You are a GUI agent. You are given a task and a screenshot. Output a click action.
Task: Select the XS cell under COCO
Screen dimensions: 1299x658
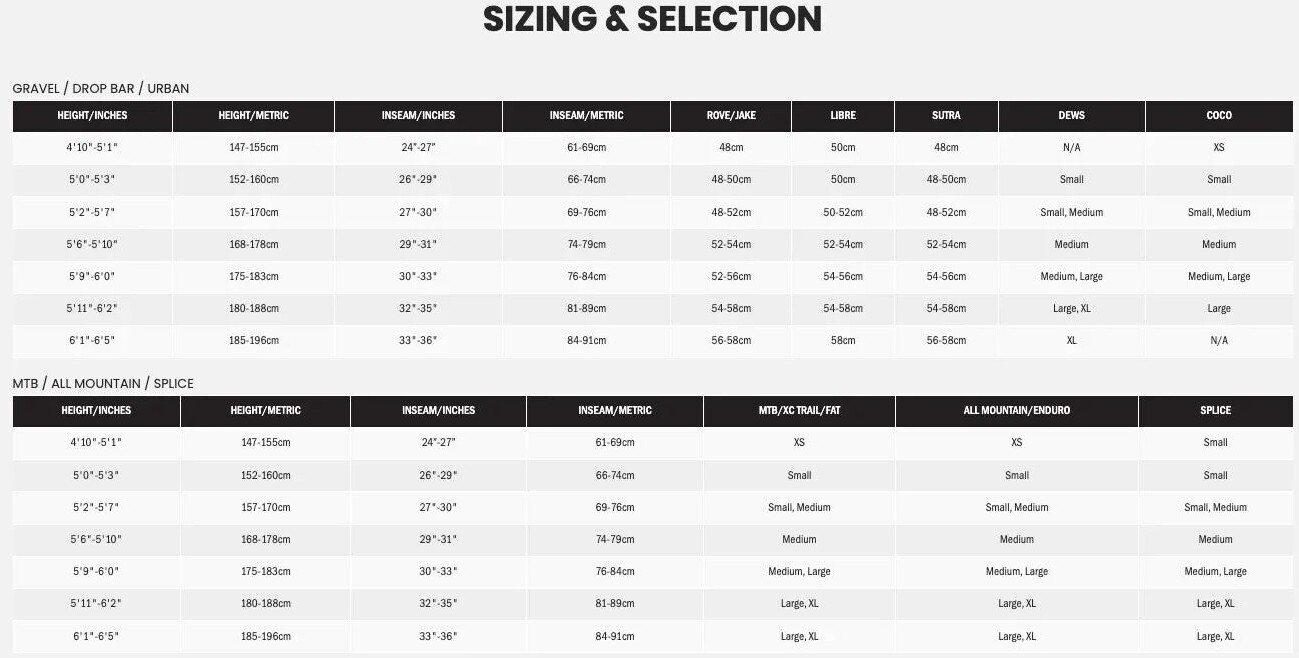click(1219, 148)
